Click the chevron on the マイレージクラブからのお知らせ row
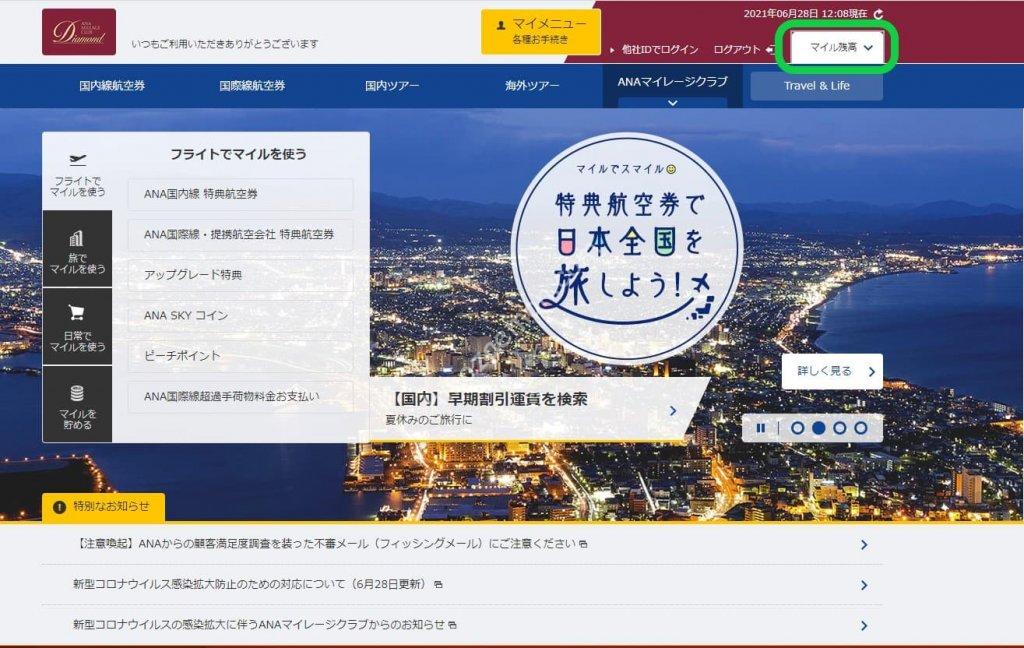 [x=864, y=625]
